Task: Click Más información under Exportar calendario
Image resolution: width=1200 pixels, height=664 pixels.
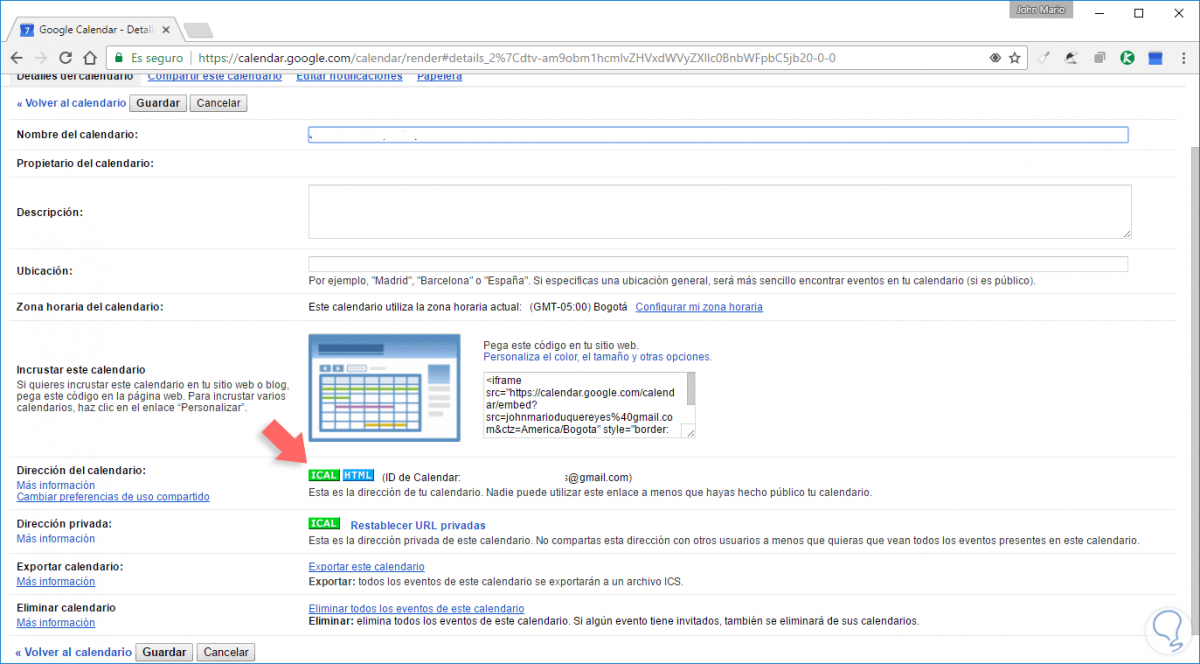Action: pos(56,582)
